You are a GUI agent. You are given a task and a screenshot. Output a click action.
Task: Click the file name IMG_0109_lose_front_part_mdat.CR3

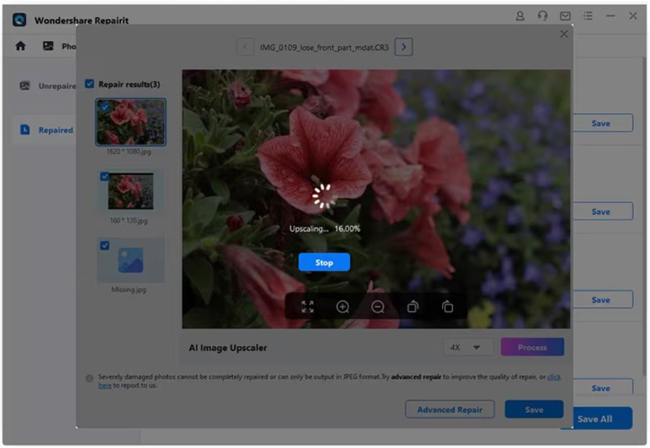324,47
